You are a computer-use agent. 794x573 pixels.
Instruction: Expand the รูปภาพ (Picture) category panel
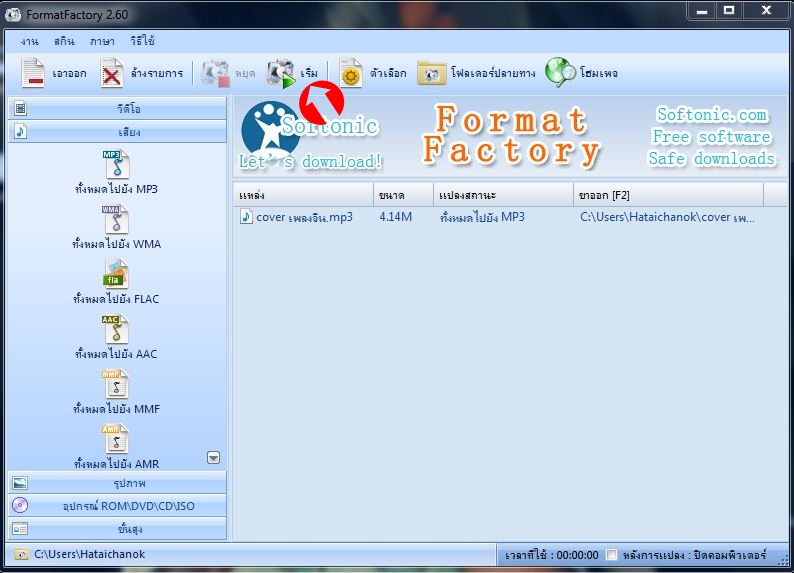point(117,483)
